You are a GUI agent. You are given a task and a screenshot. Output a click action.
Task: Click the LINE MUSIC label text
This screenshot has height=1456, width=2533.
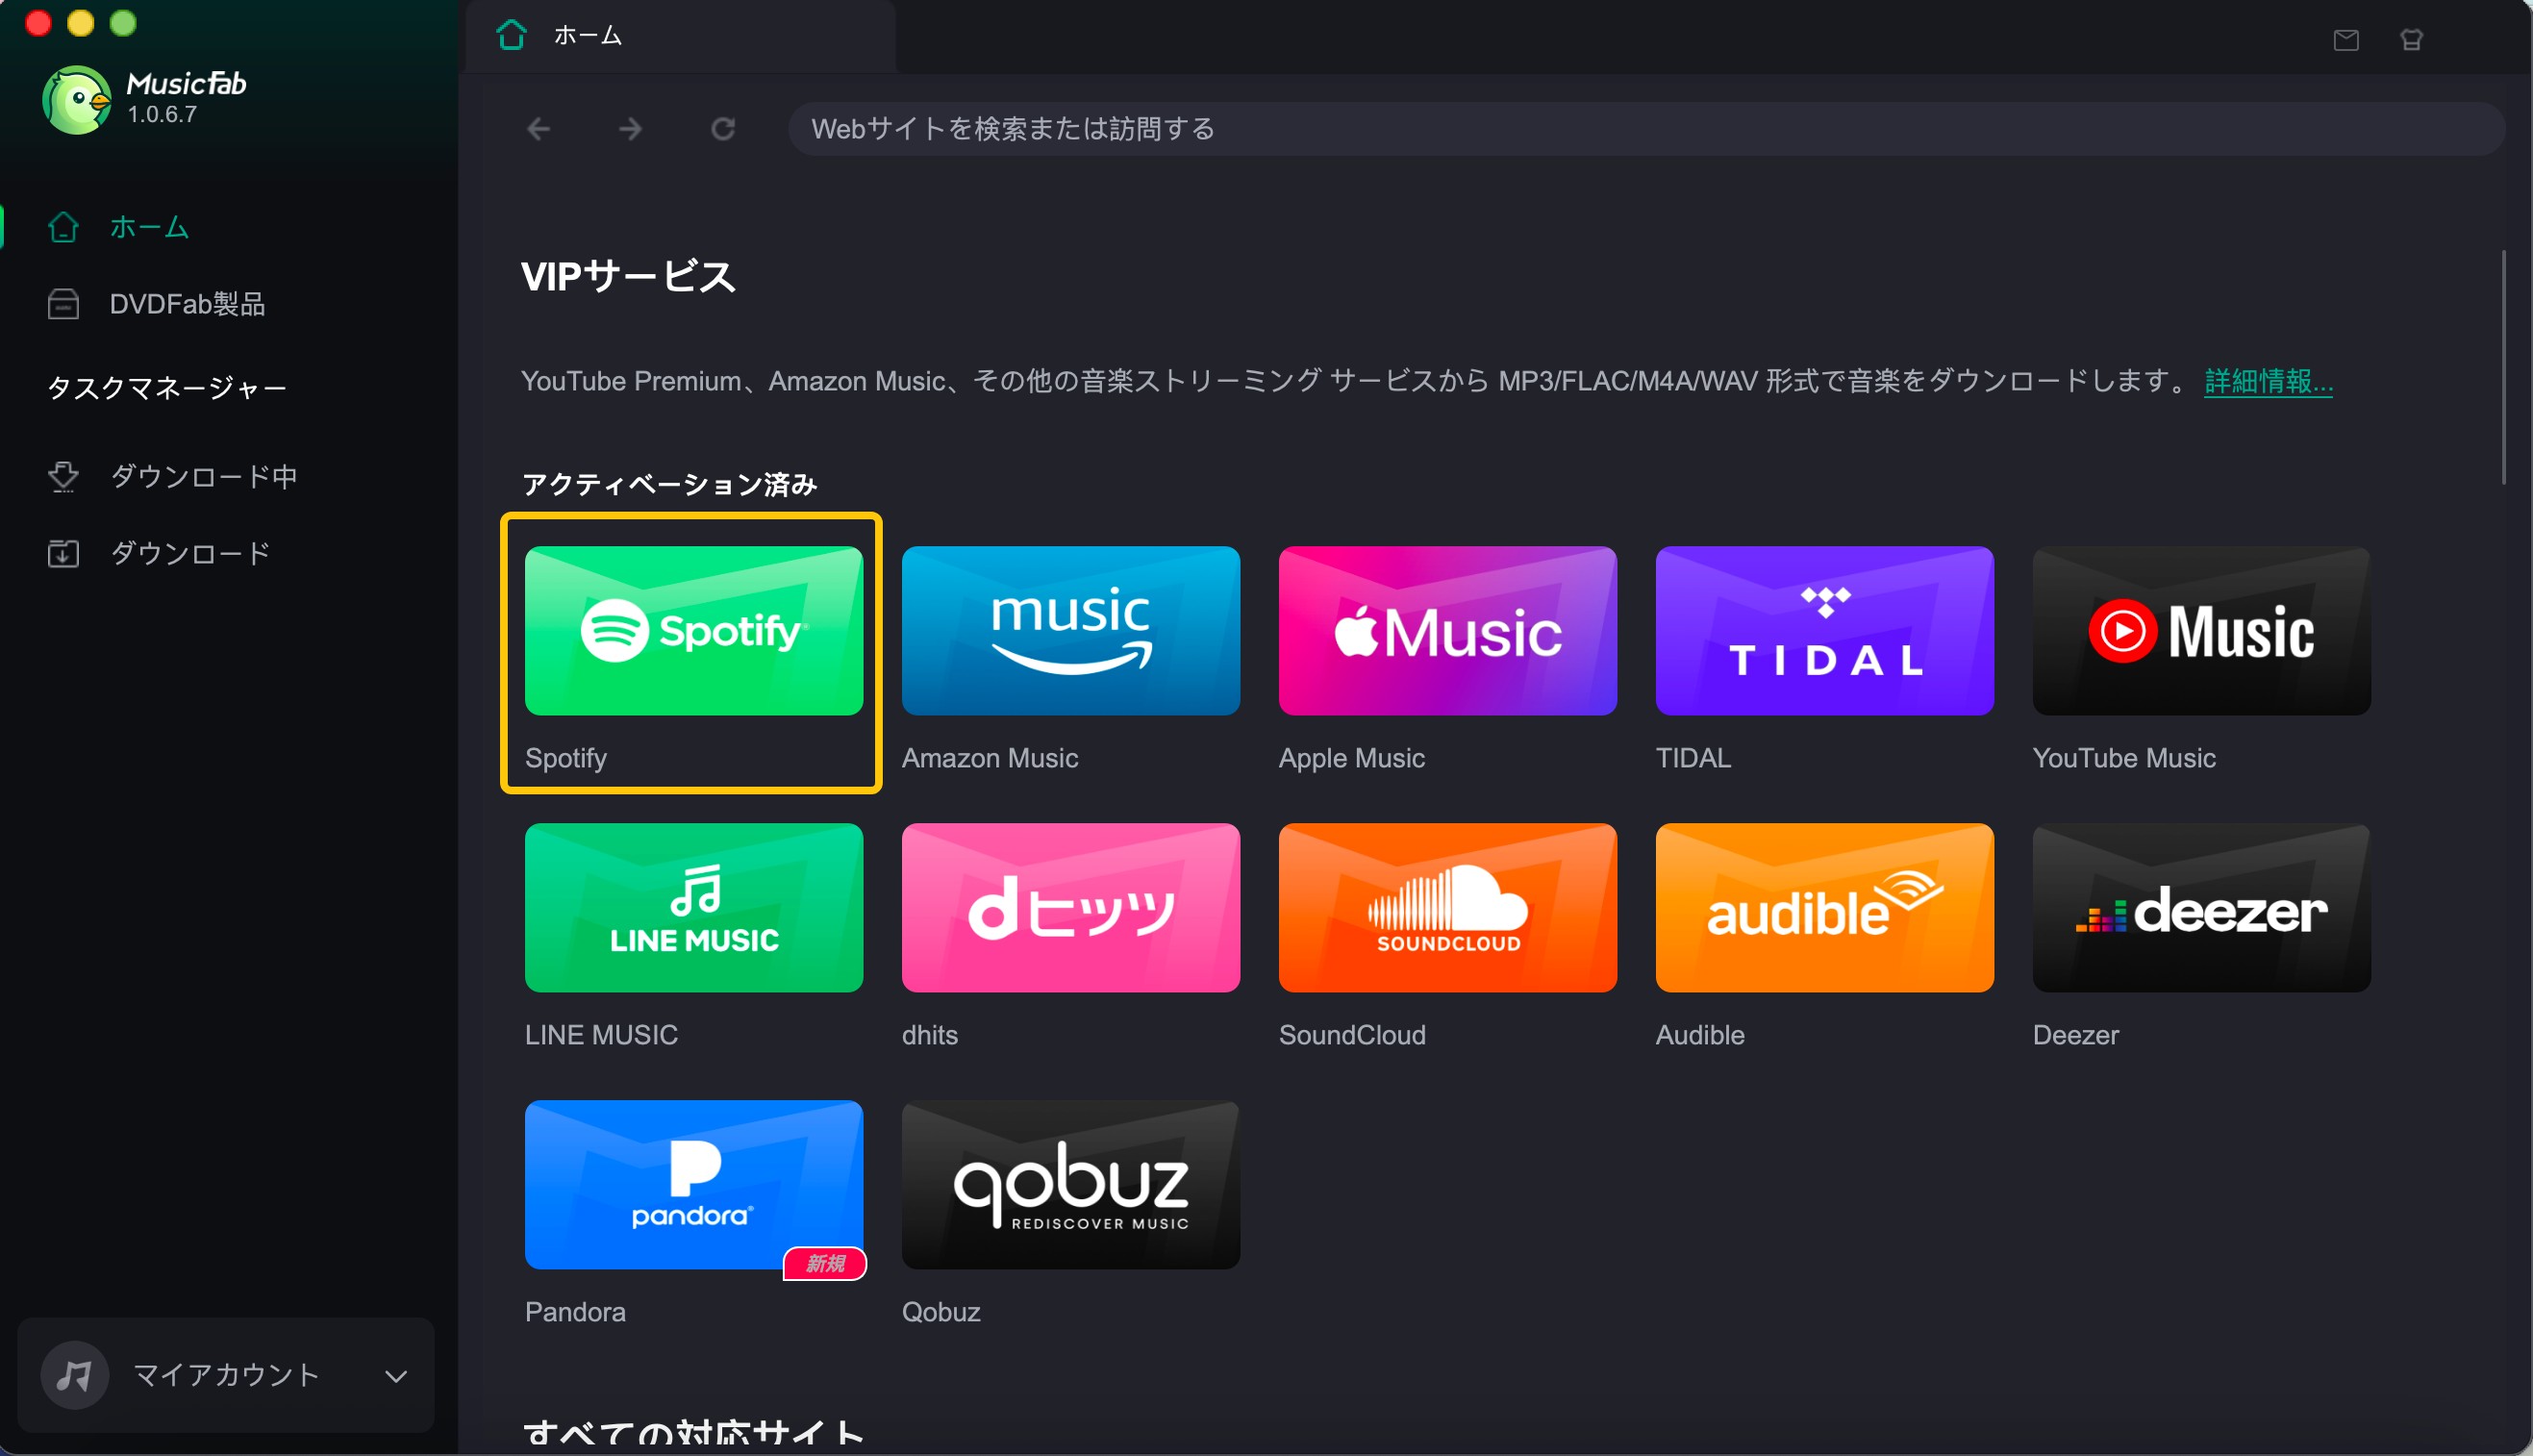click(601, 1035)
